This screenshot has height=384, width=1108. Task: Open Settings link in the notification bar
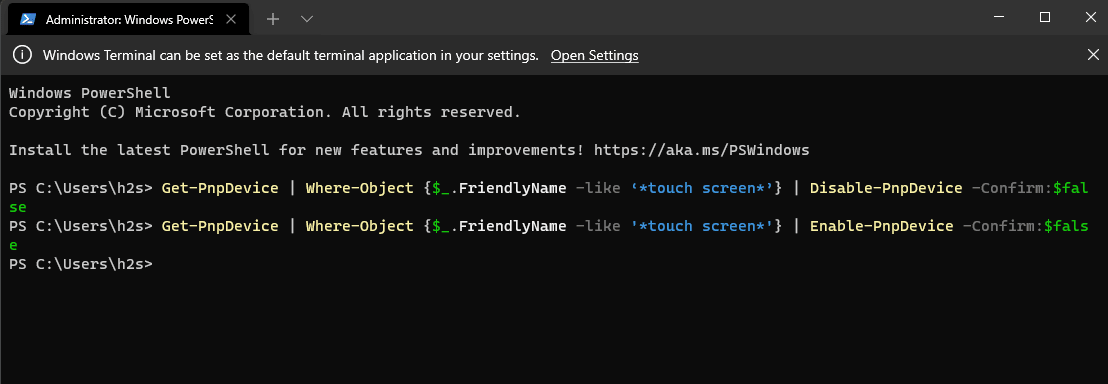point(594,55)
